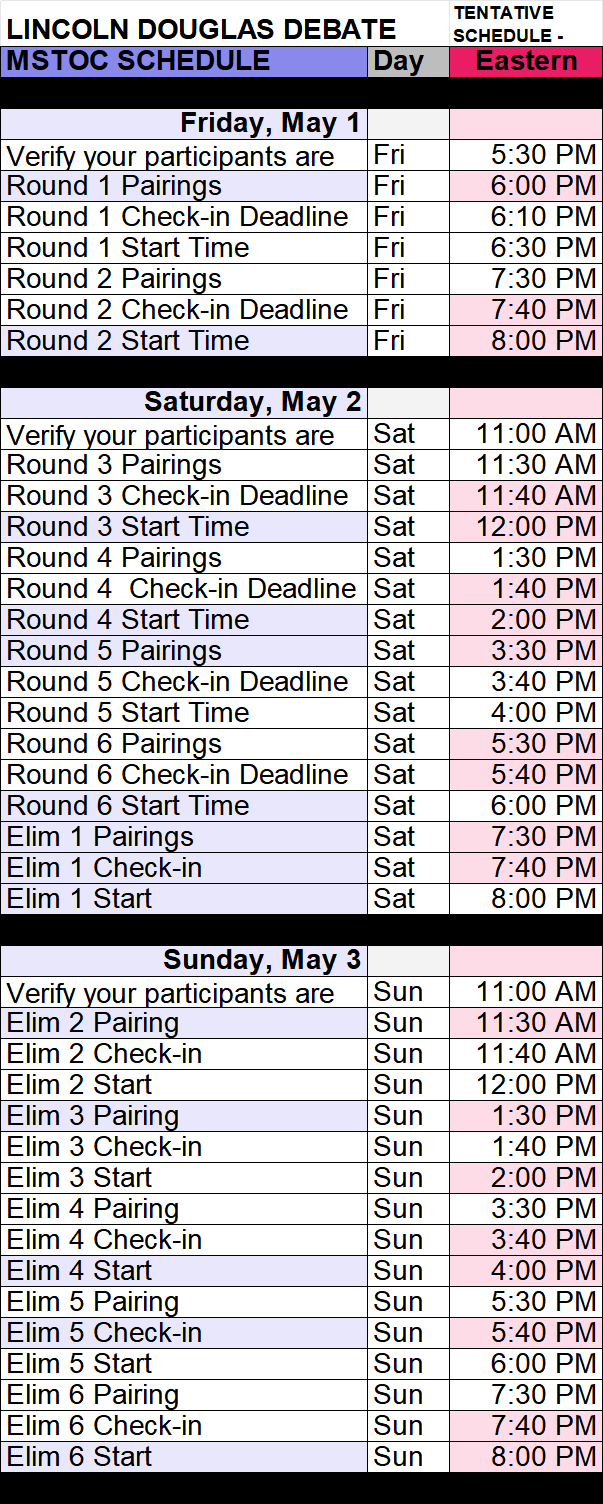Click the LINCOLN DOUGLAS DEBATE title cell
This screenshot has height=1504, width=603.
tap(200, 29)
